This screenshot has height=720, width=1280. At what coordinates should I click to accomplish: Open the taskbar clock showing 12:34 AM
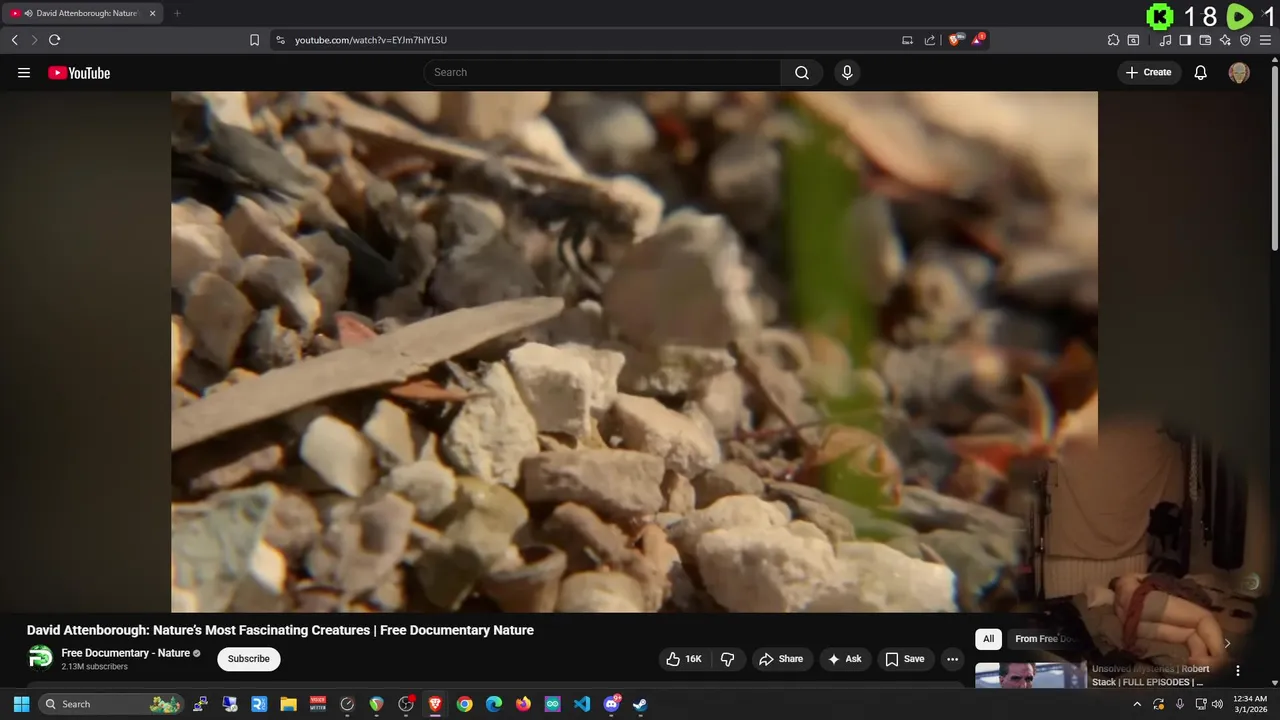pyautogui.click(x=1250, y=704)
